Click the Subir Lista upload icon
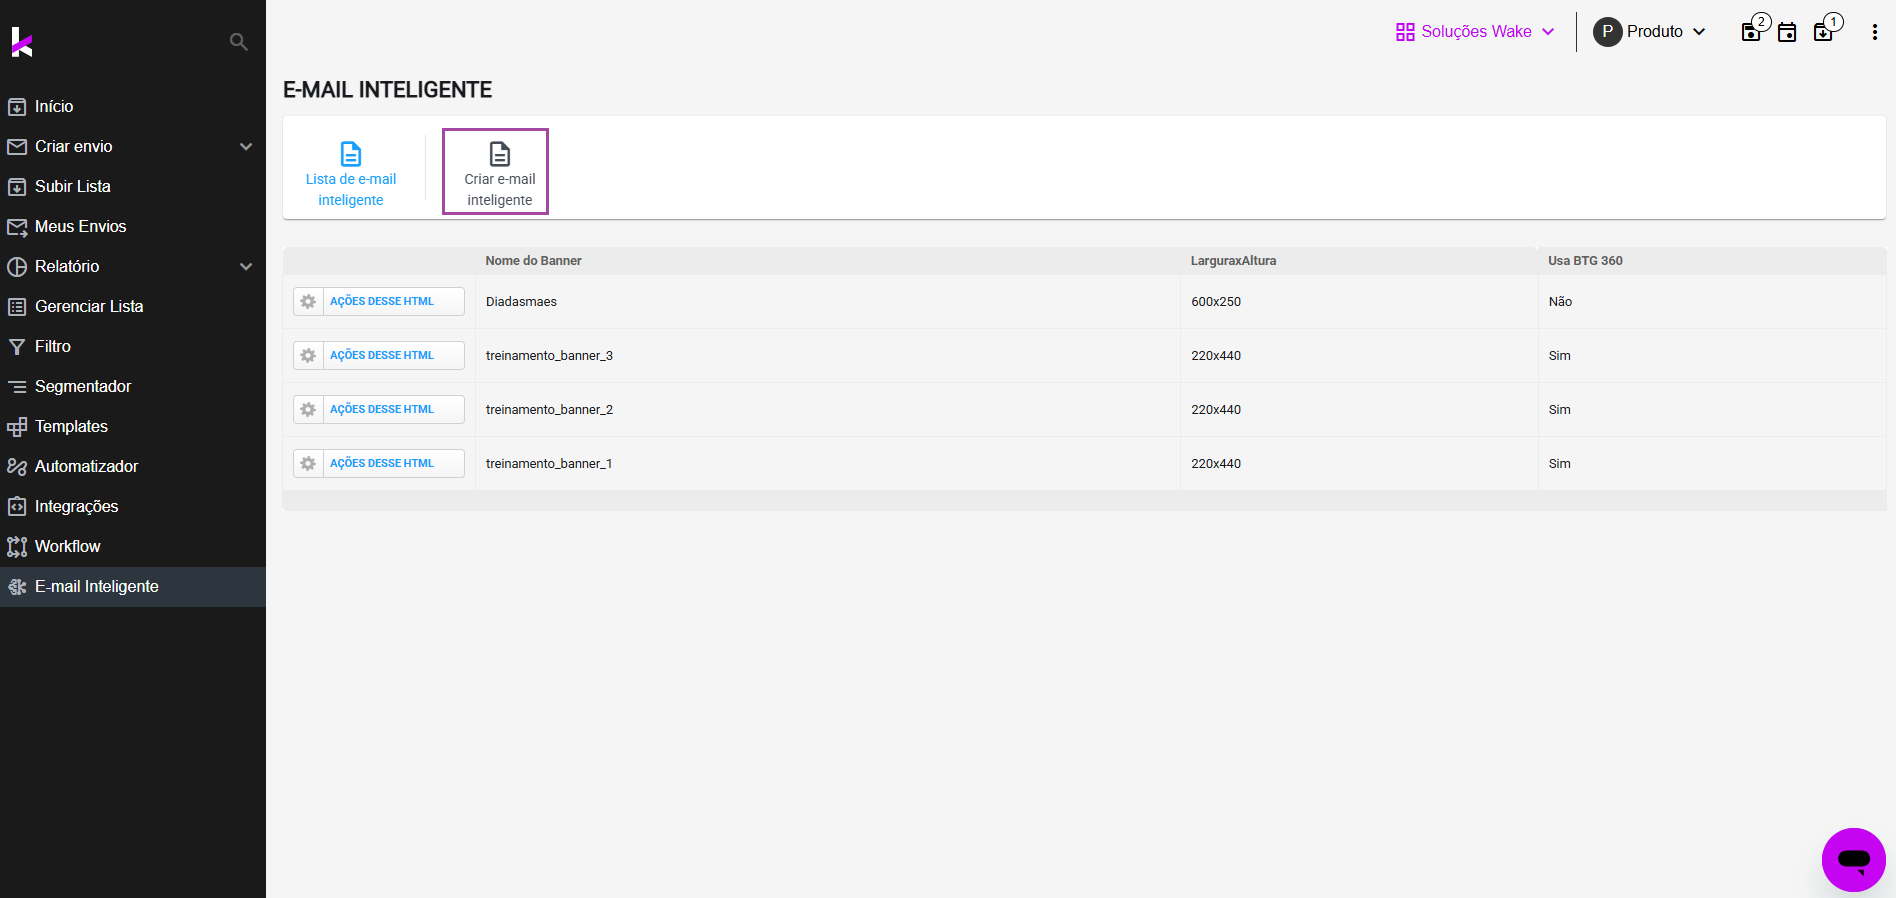The image size is (1896, 898). 17,187
